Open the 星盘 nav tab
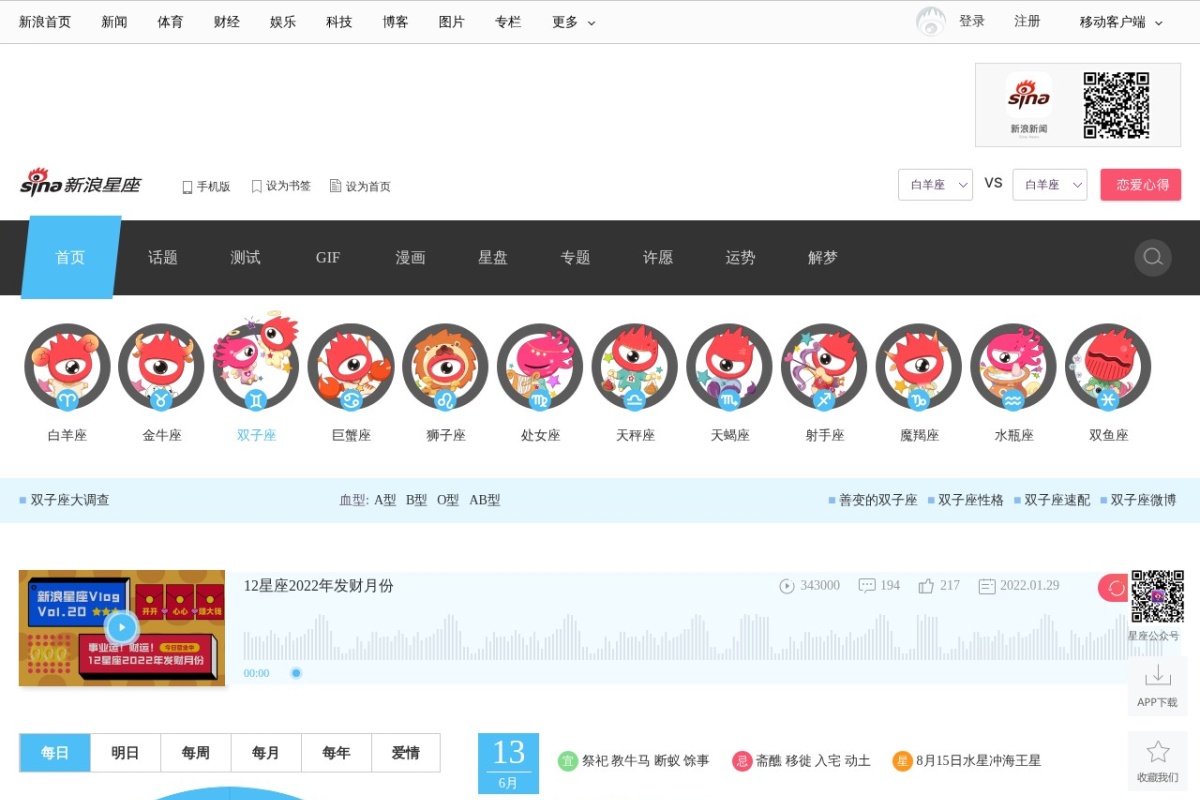 (493, 257)
